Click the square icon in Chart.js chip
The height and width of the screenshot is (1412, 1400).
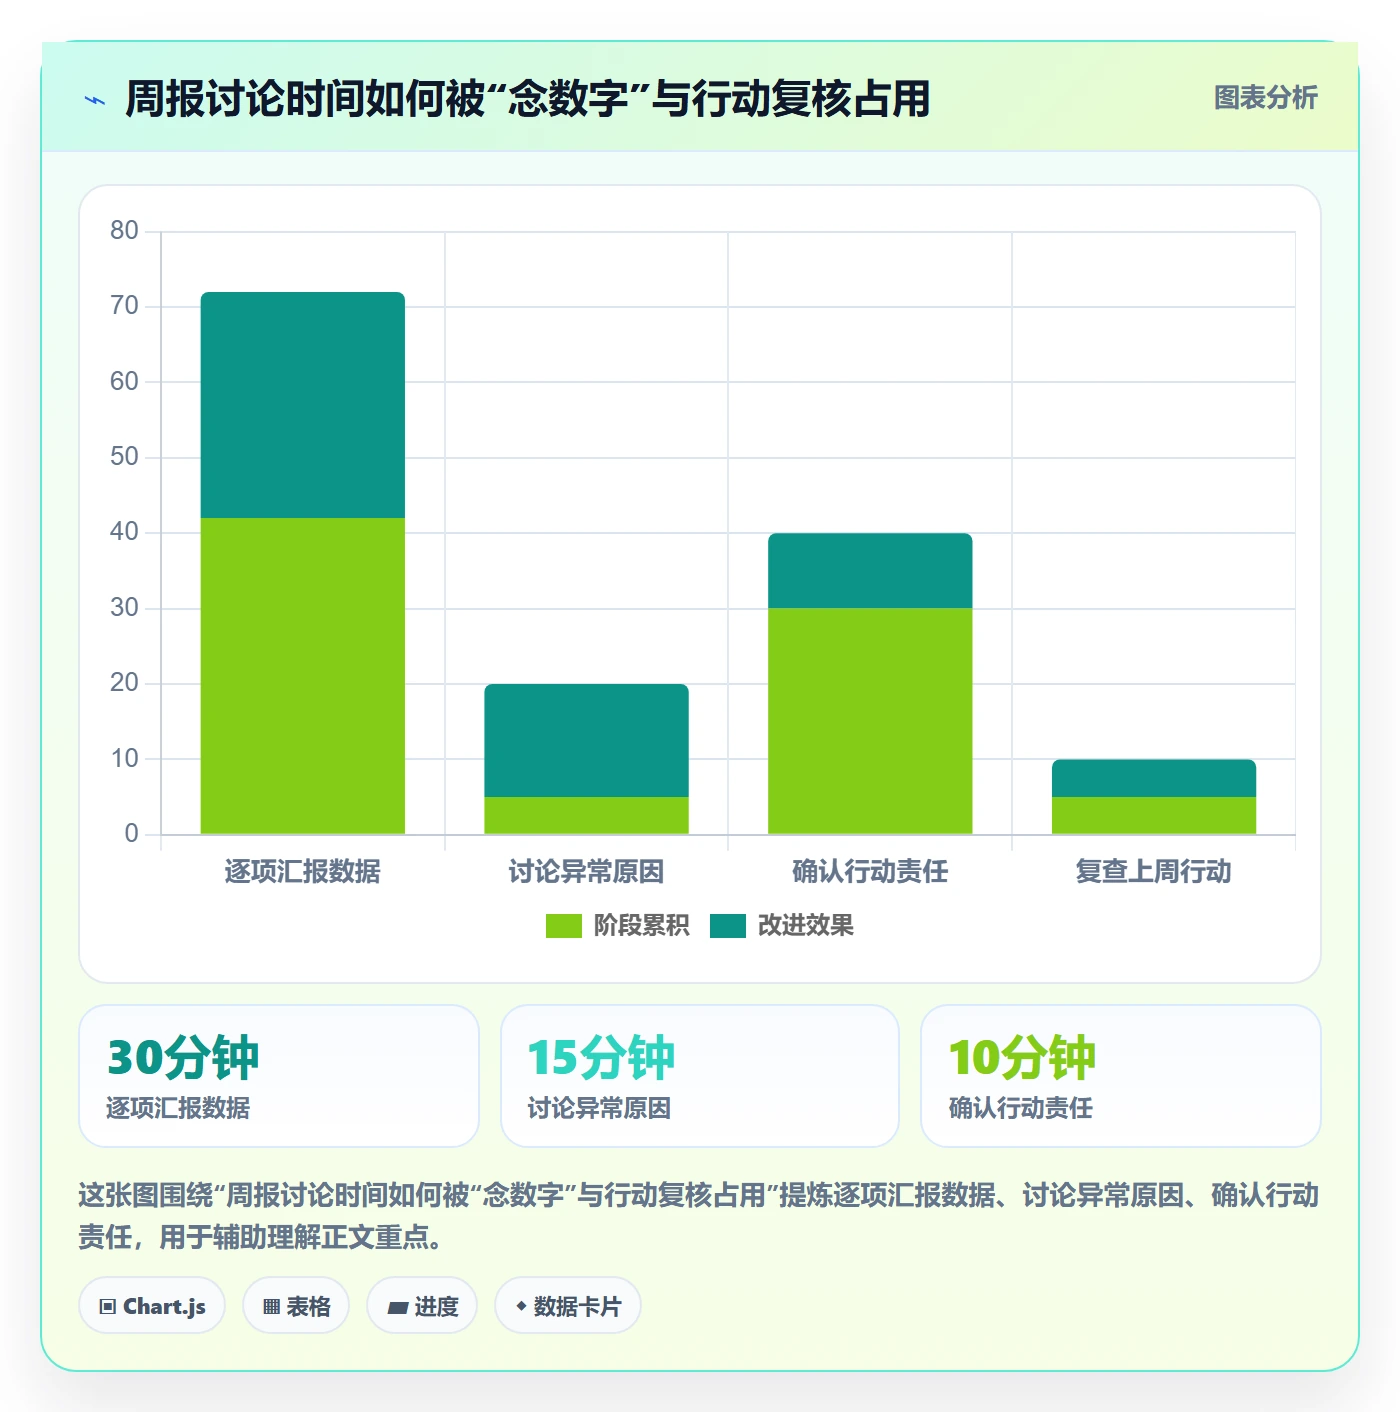(x=108, y=1307)
